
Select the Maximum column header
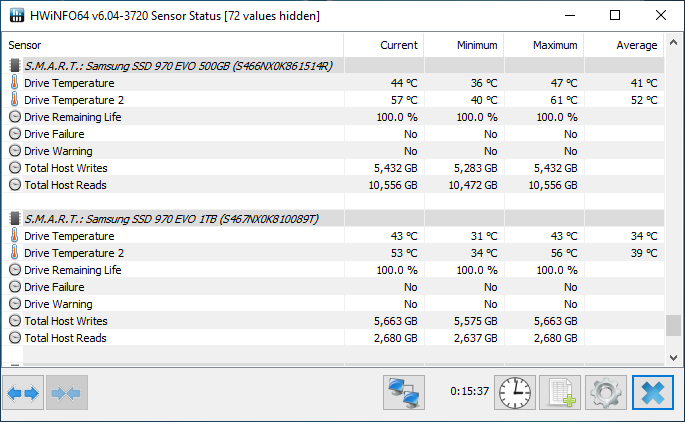543,45
